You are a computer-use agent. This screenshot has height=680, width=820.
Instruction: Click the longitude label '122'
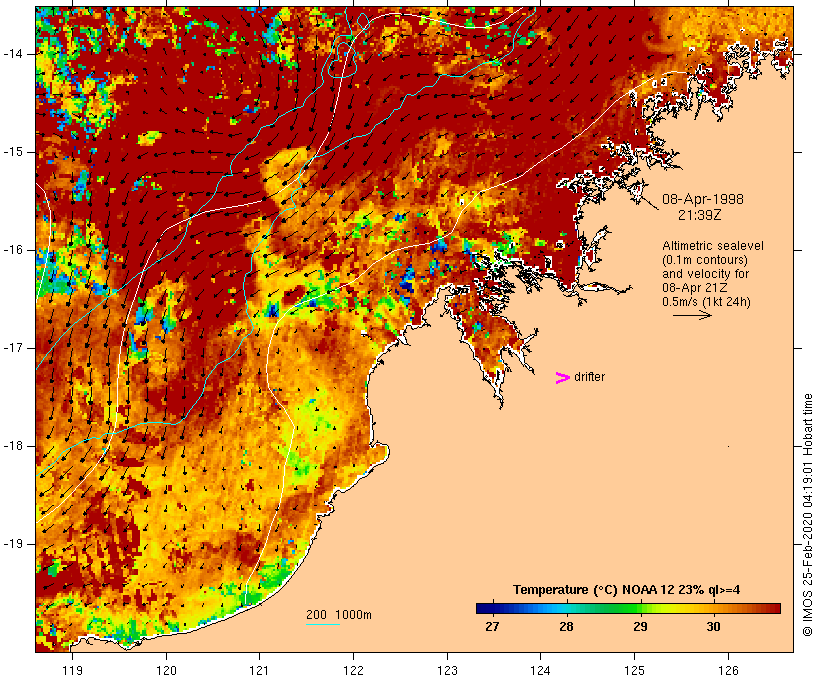click(353, 670)
